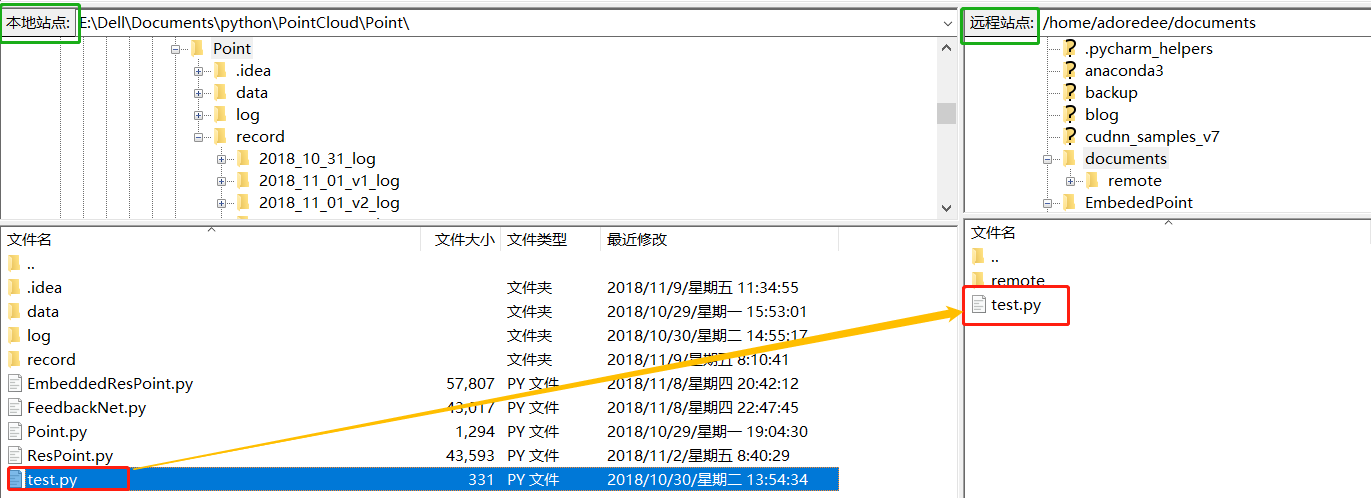This screenshot has height=498, width=1371.
Task: Click the 远程站点 label
Action: tap(1001, 22)
